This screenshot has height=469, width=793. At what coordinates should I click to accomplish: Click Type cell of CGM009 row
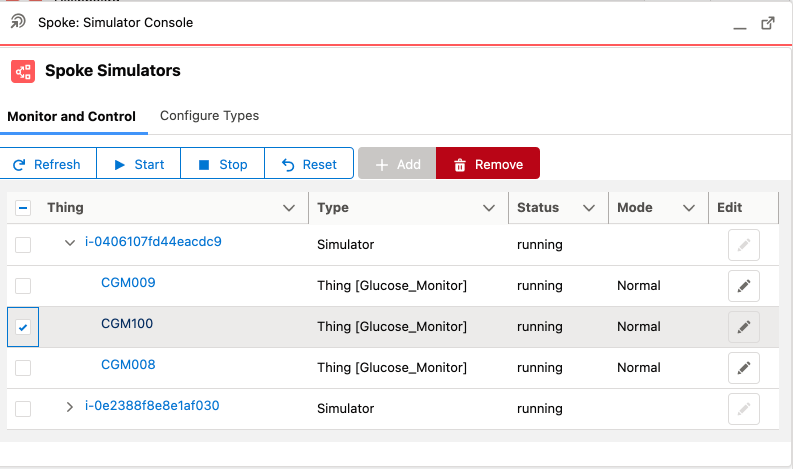click(x=392, y=286)
